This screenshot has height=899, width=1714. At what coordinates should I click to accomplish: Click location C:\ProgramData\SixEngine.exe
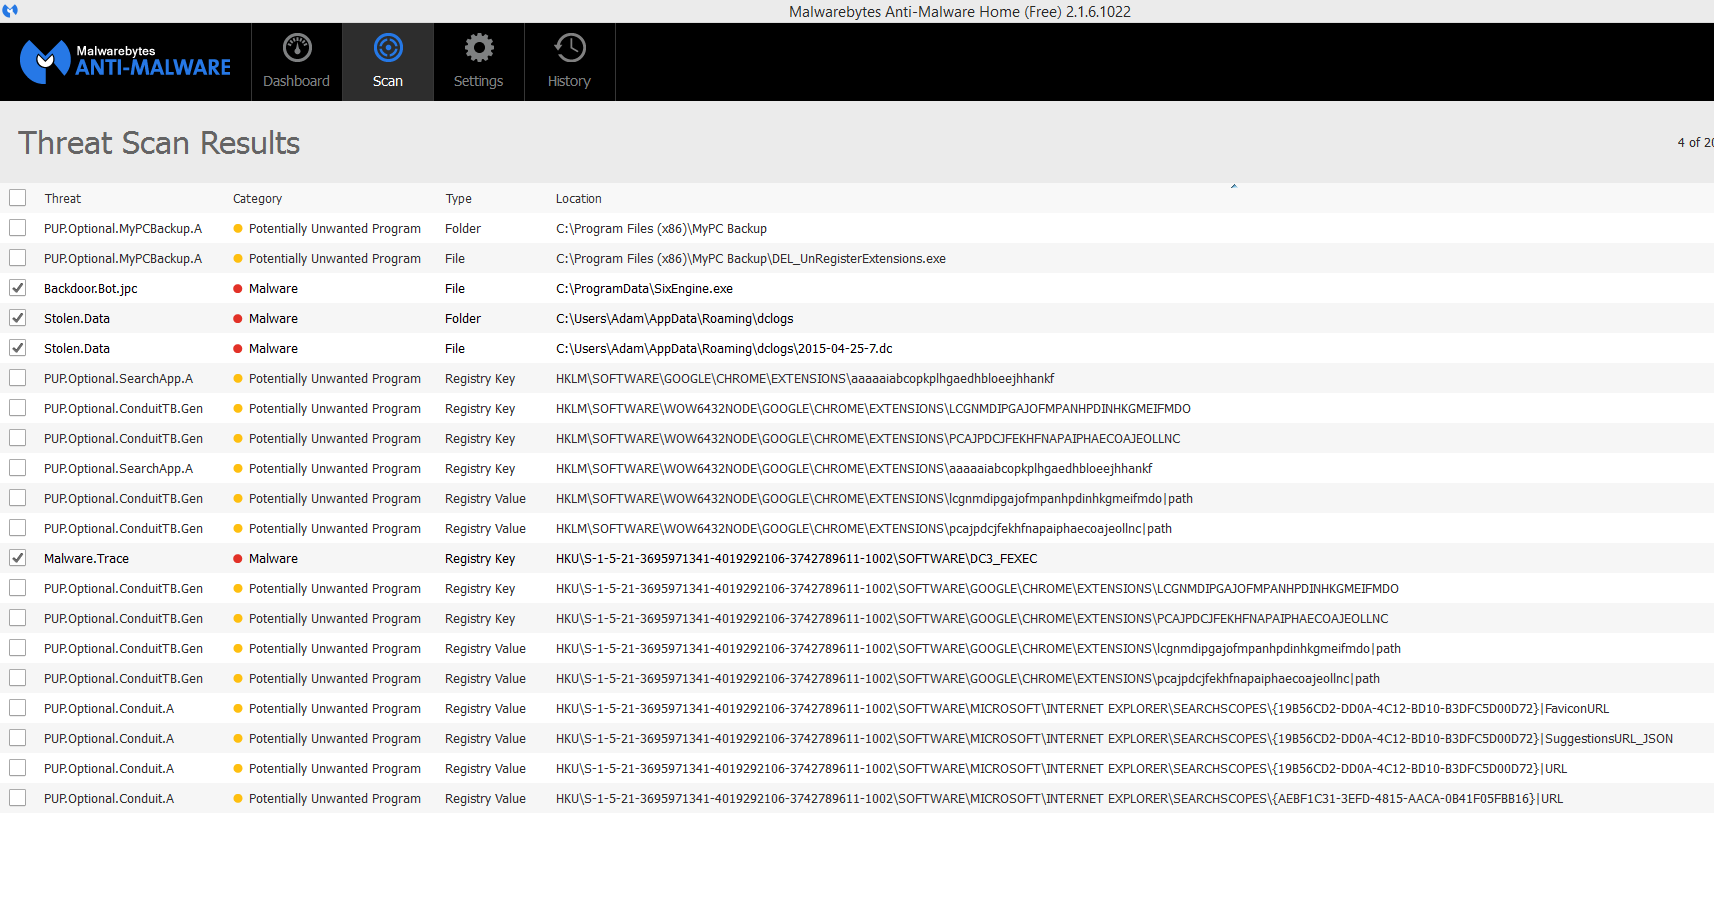[x=645, y=289]
